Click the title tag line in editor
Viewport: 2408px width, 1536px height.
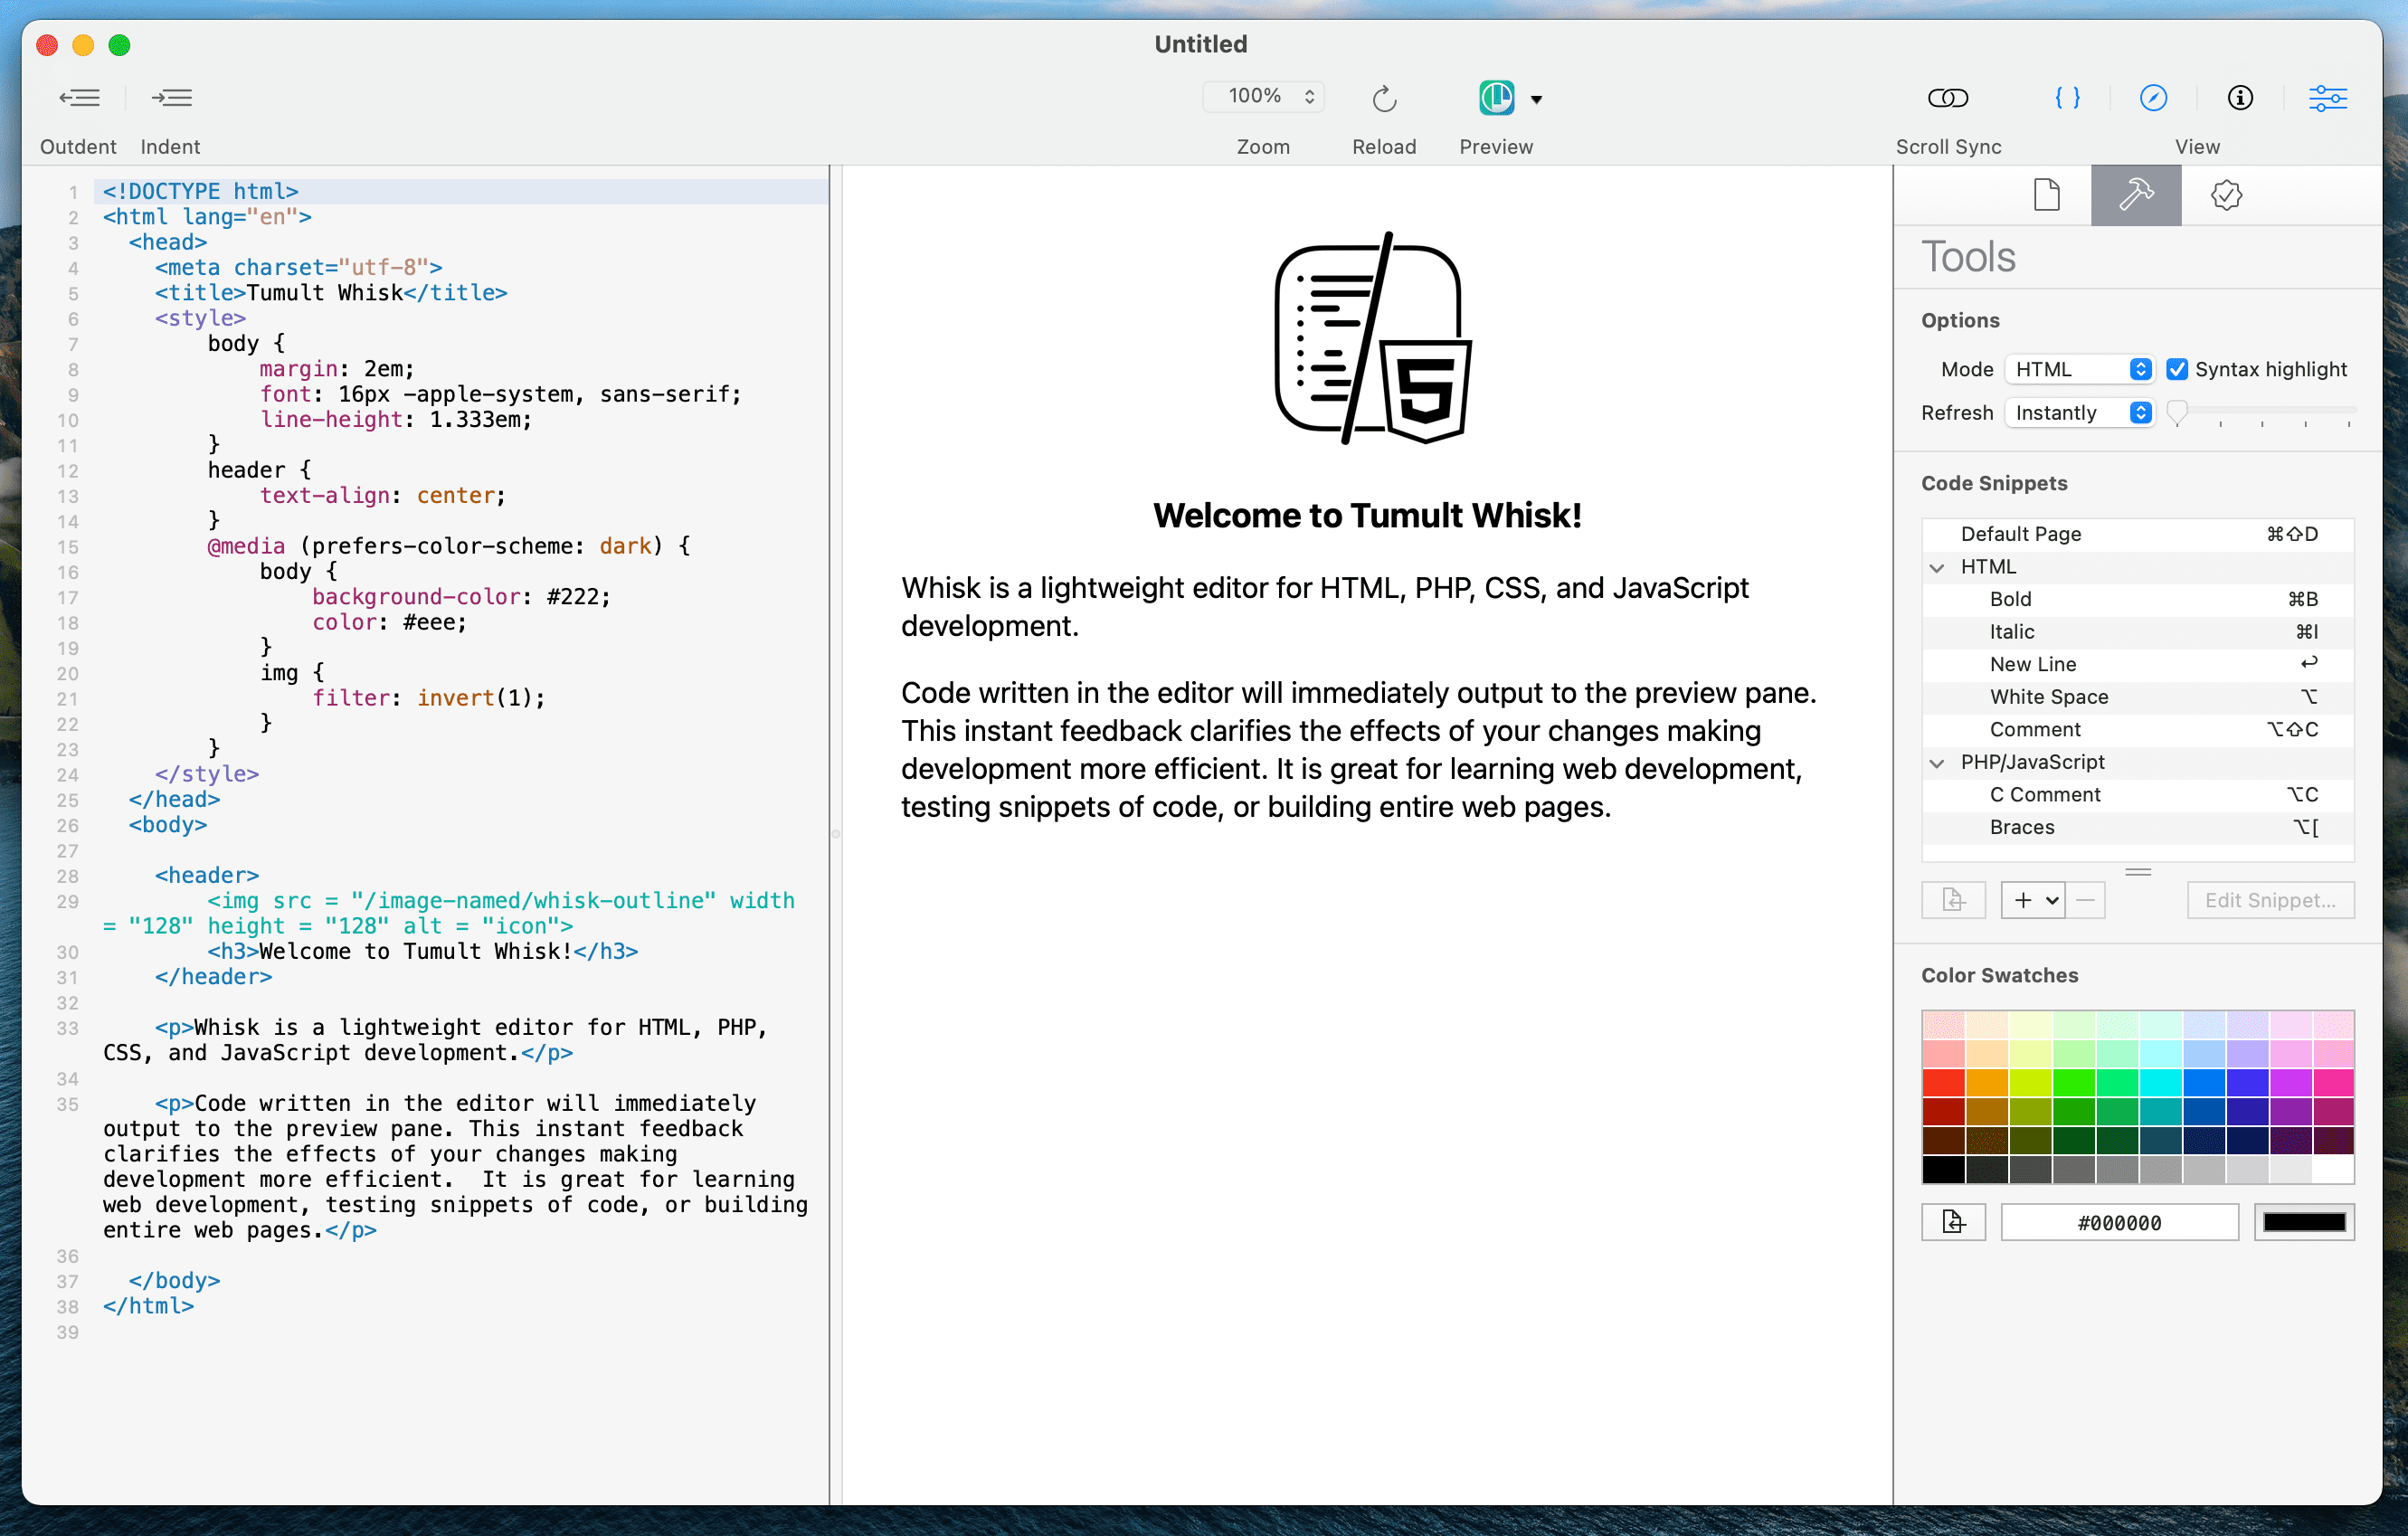(x=331, y=293)
